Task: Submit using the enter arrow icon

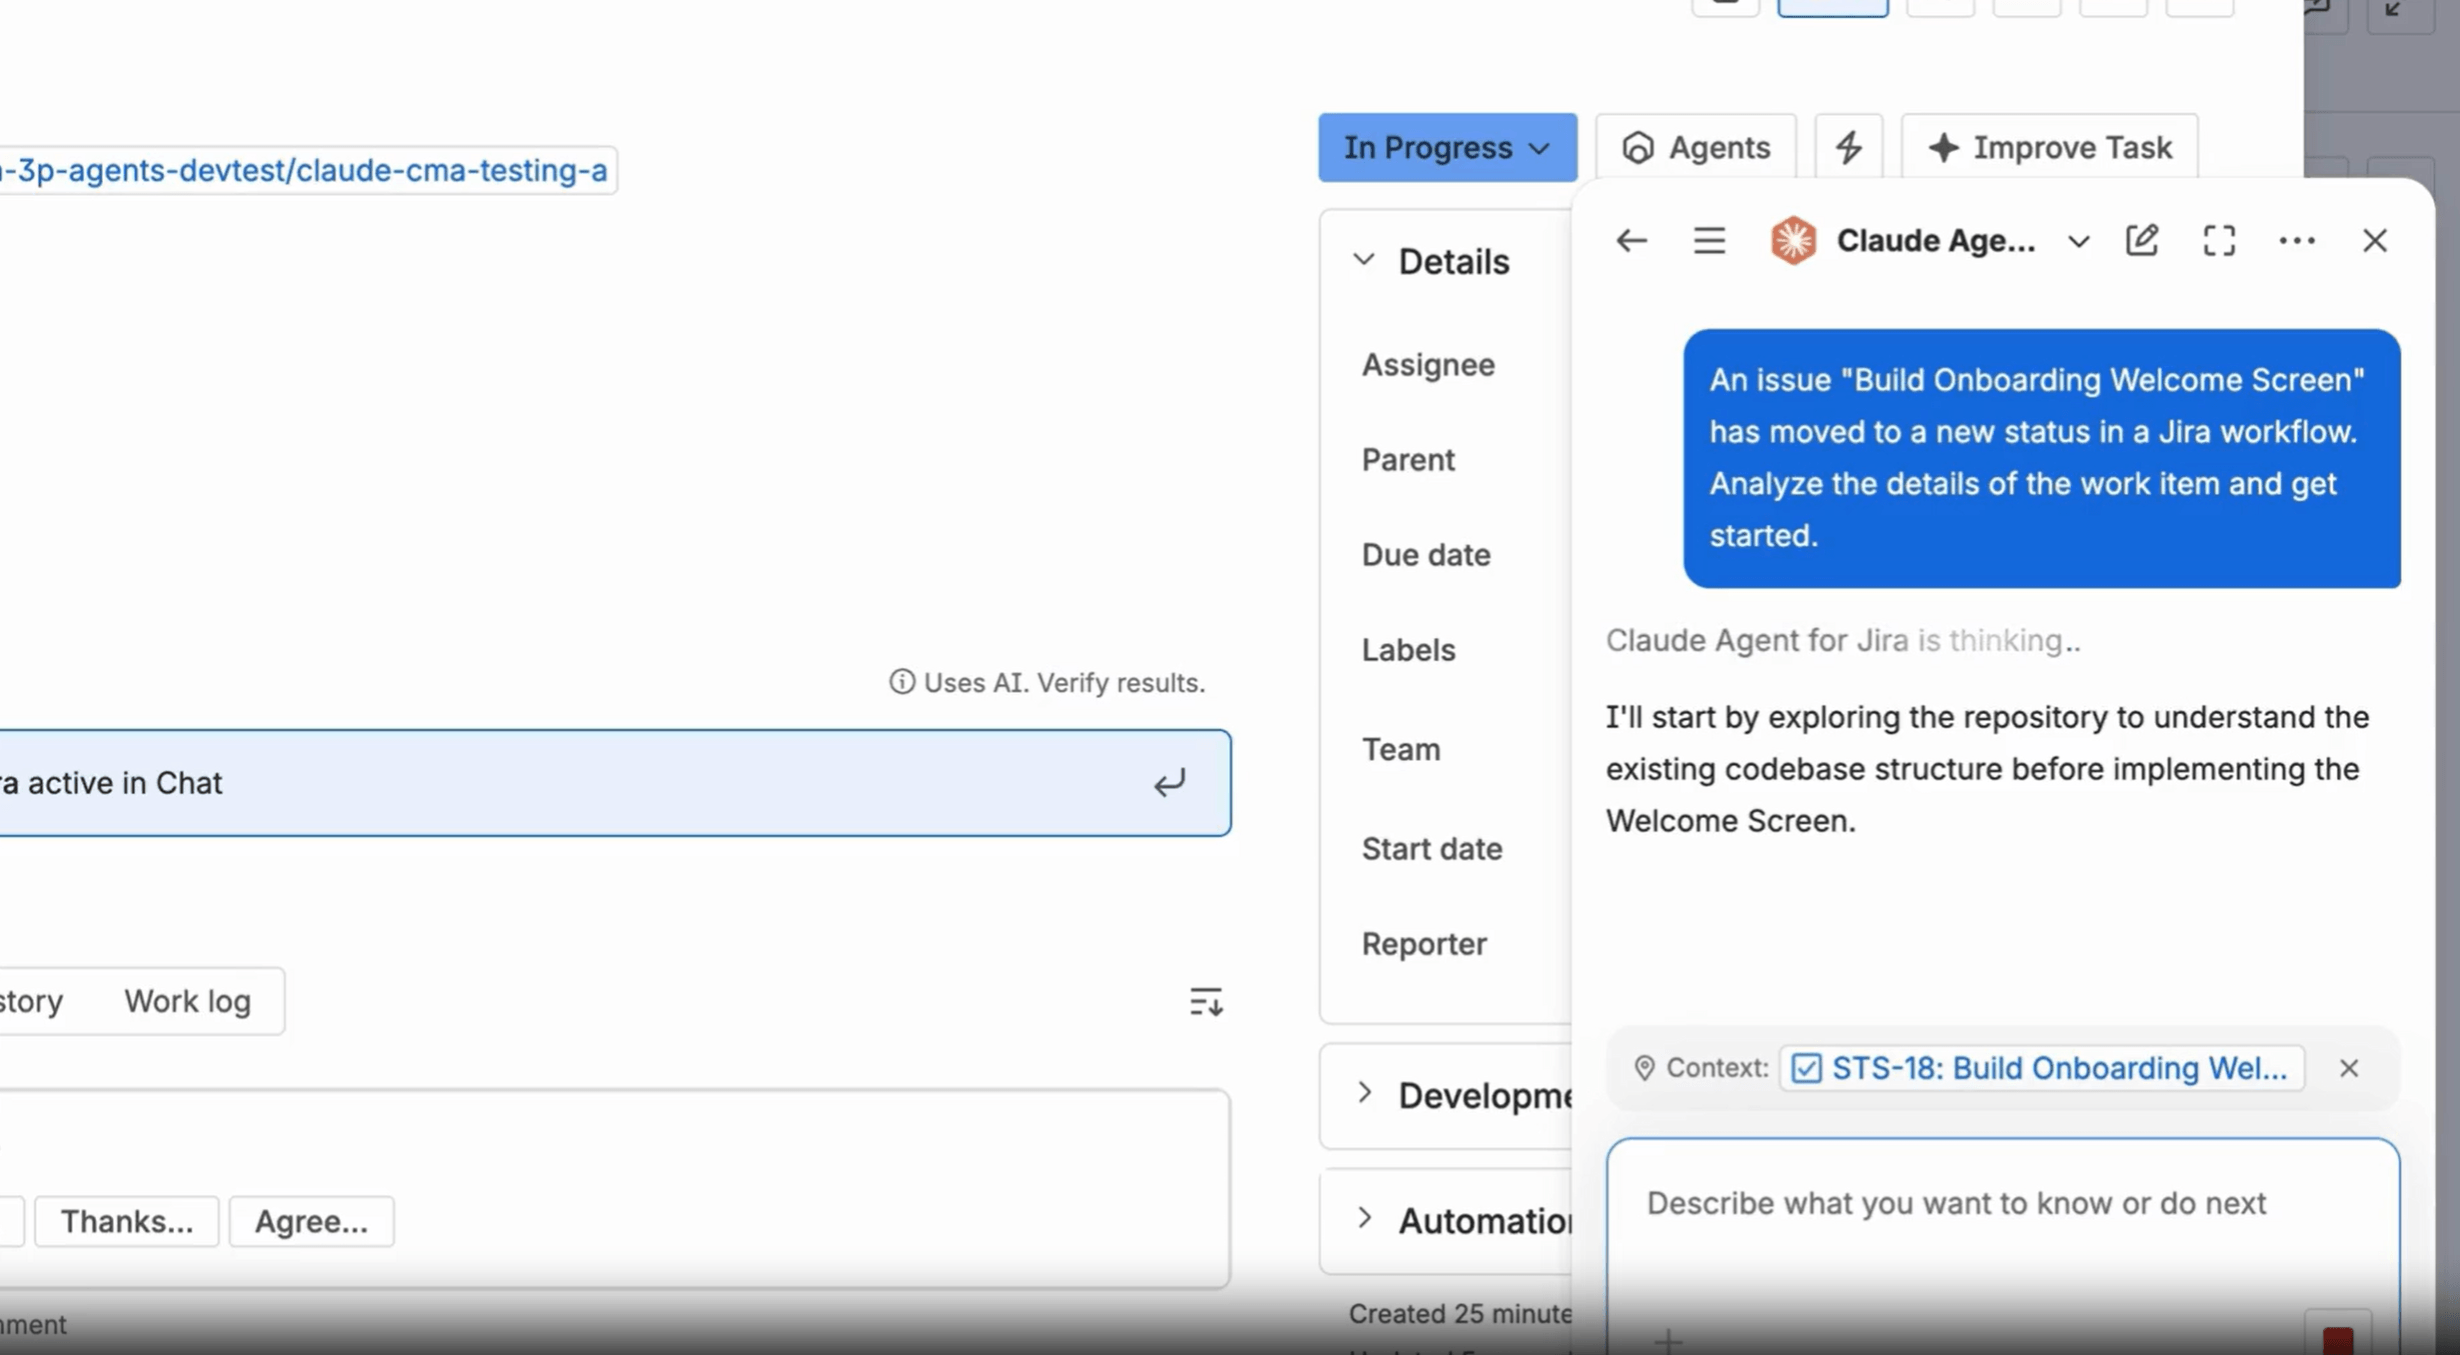Action: click(x=1169, y=783)
